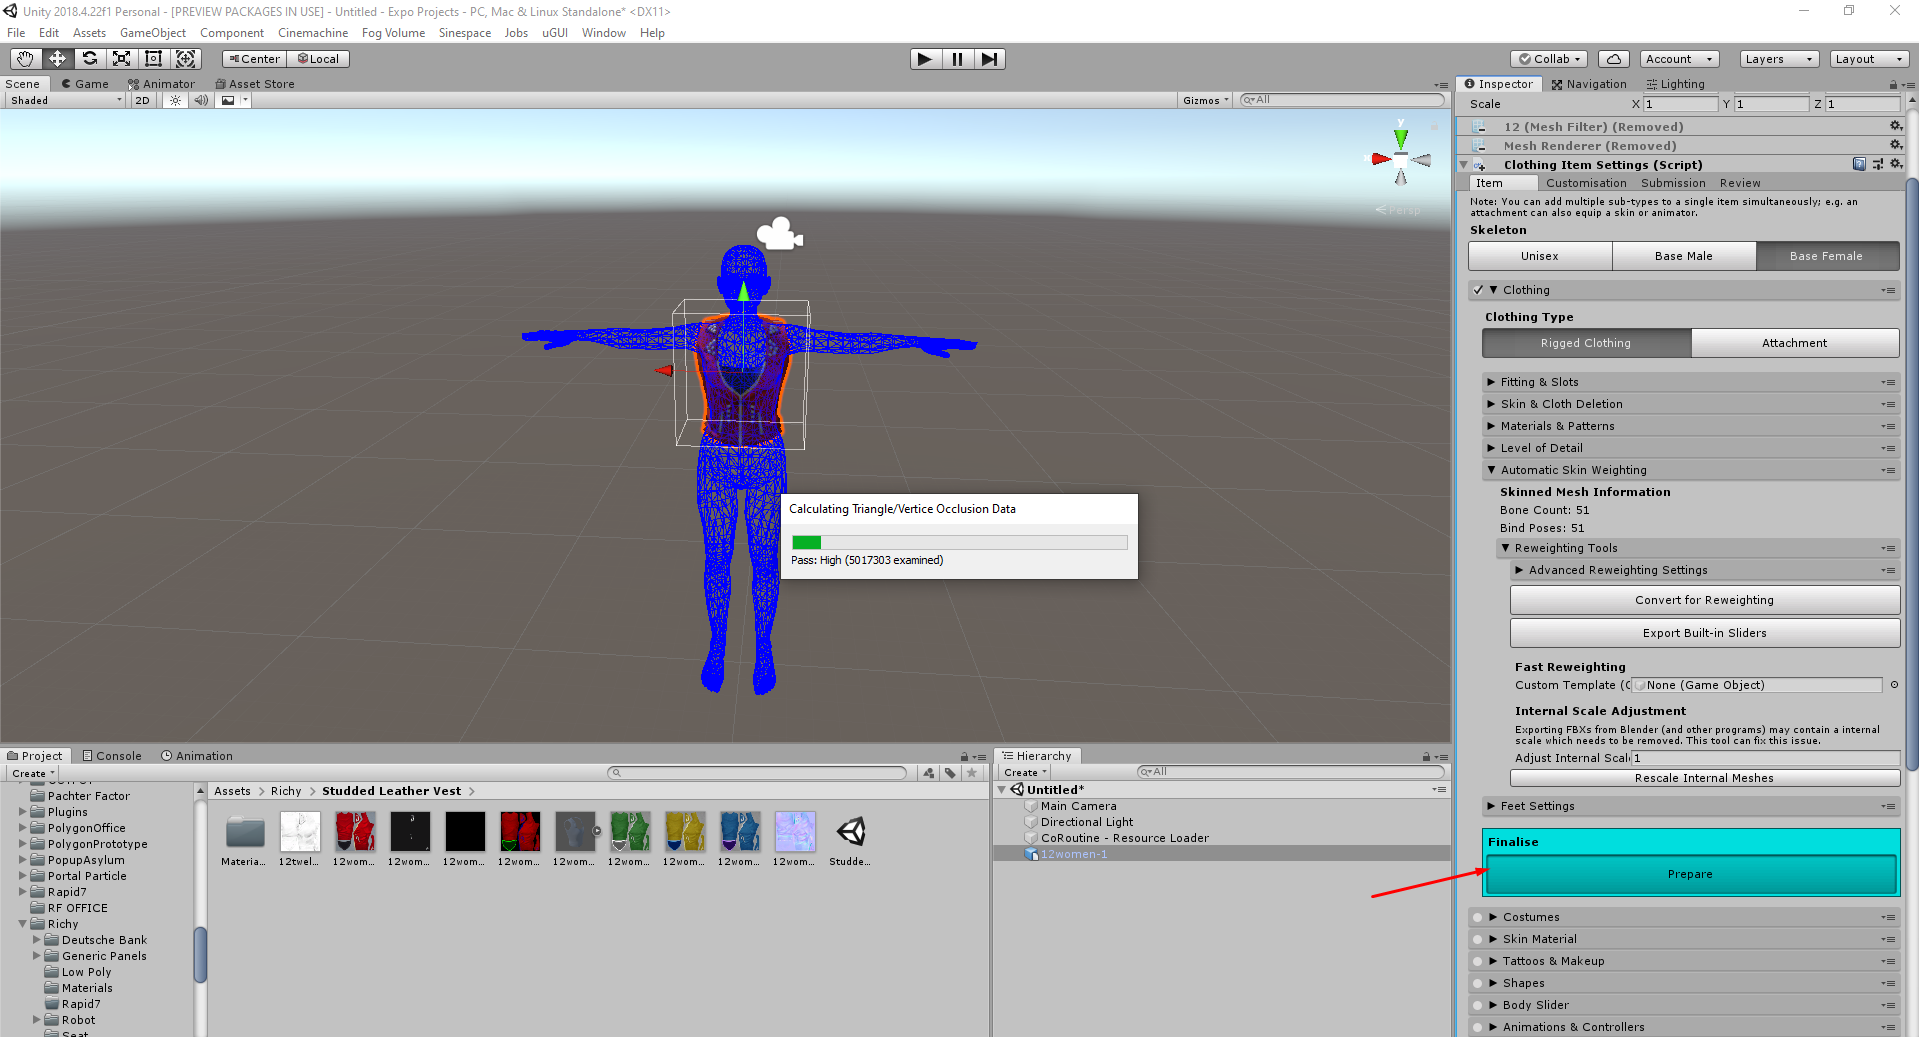Toggle the Clothing section checkbox
This screenshot has width=1919, height=1037.
coord(1478,290)
